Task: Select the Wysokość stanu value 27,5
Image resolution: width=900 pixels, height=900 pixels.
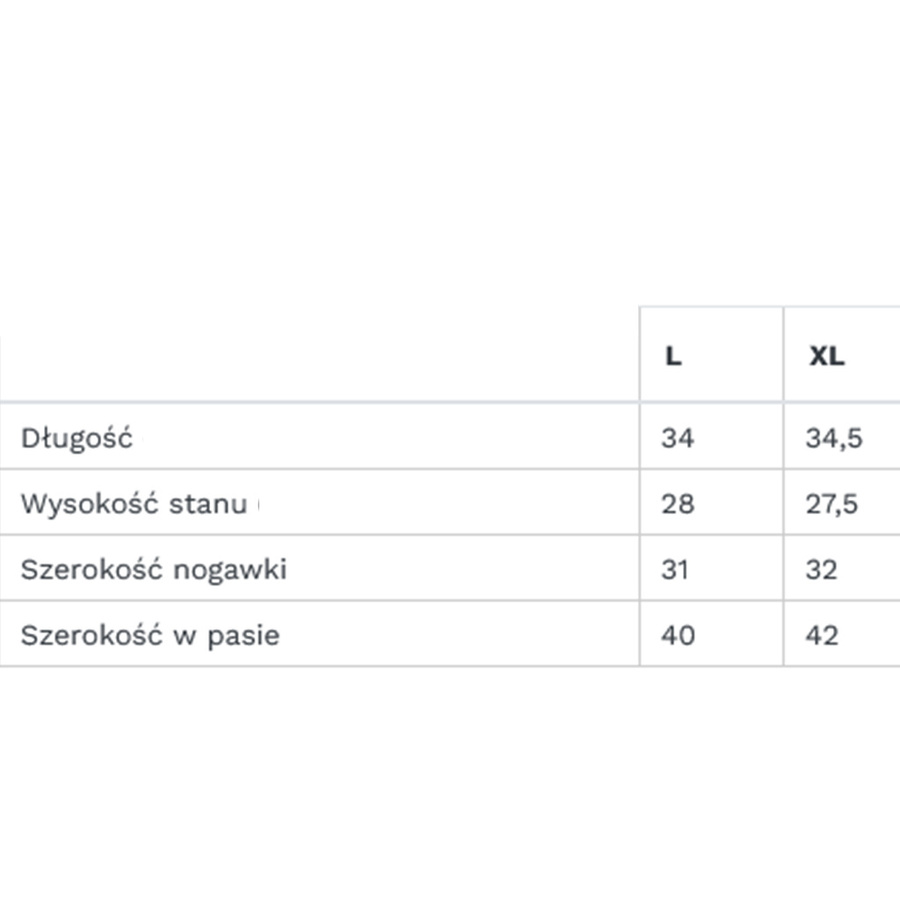Action: 832,503
